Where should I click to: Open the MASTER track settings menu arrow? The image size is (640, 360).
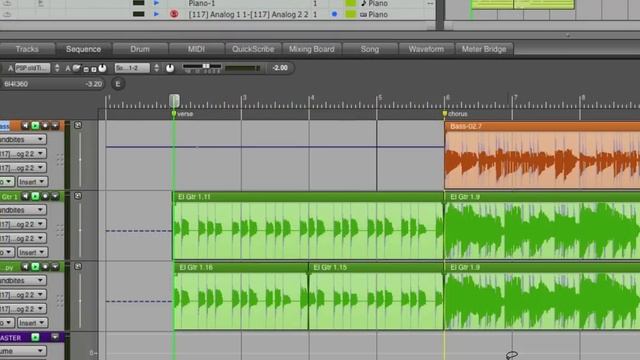tap(55, 337)
